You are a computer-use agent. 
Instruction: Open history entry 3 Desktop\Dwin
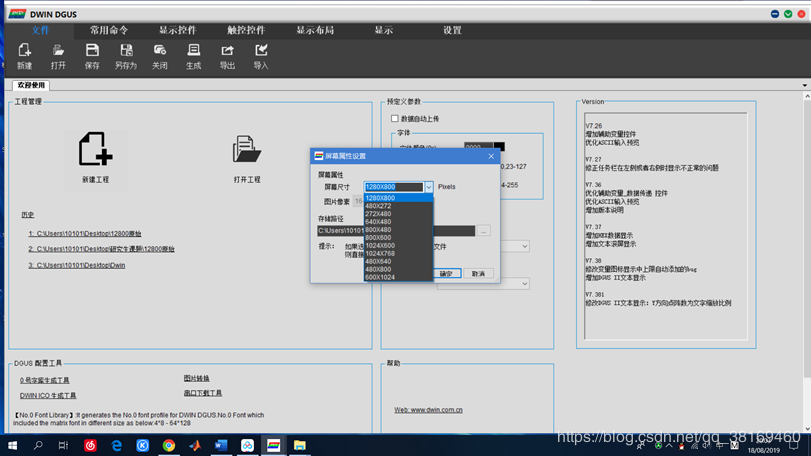coord(77,265)
